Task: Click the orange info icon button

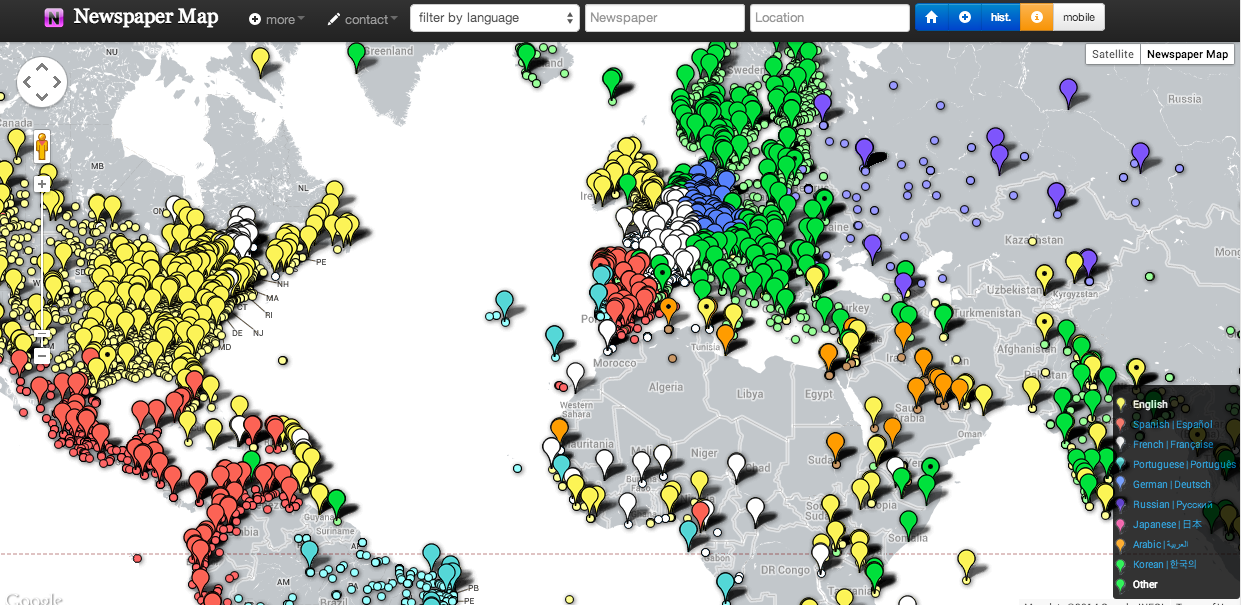Action: click(x=1036, y=18)
